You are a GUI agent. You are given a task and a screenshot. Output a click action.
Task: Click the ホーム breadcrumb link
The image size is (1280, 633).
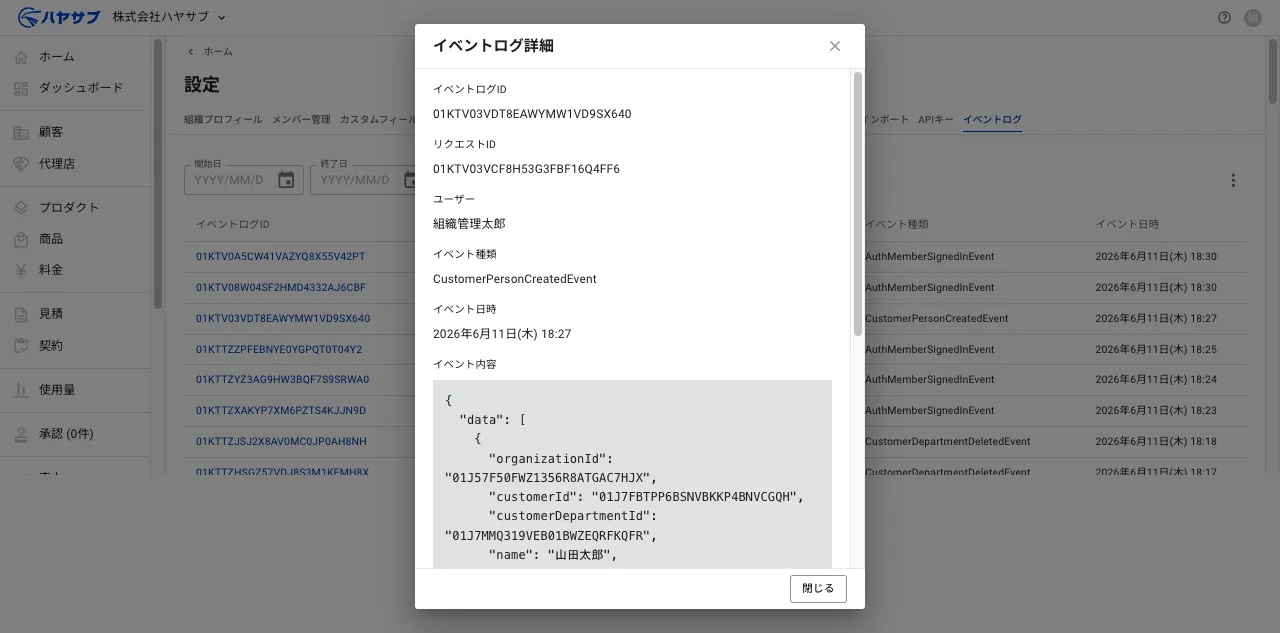pos(218,51)
